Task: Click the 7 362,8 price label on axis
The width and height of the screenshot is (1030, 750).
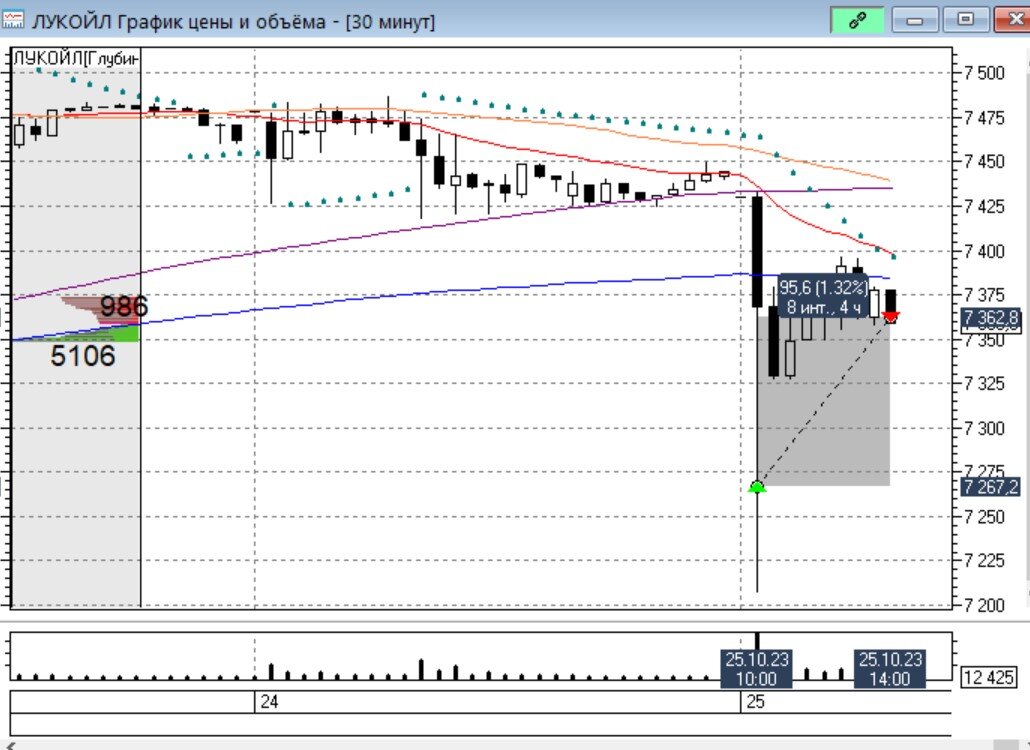Action: [991, 319]
